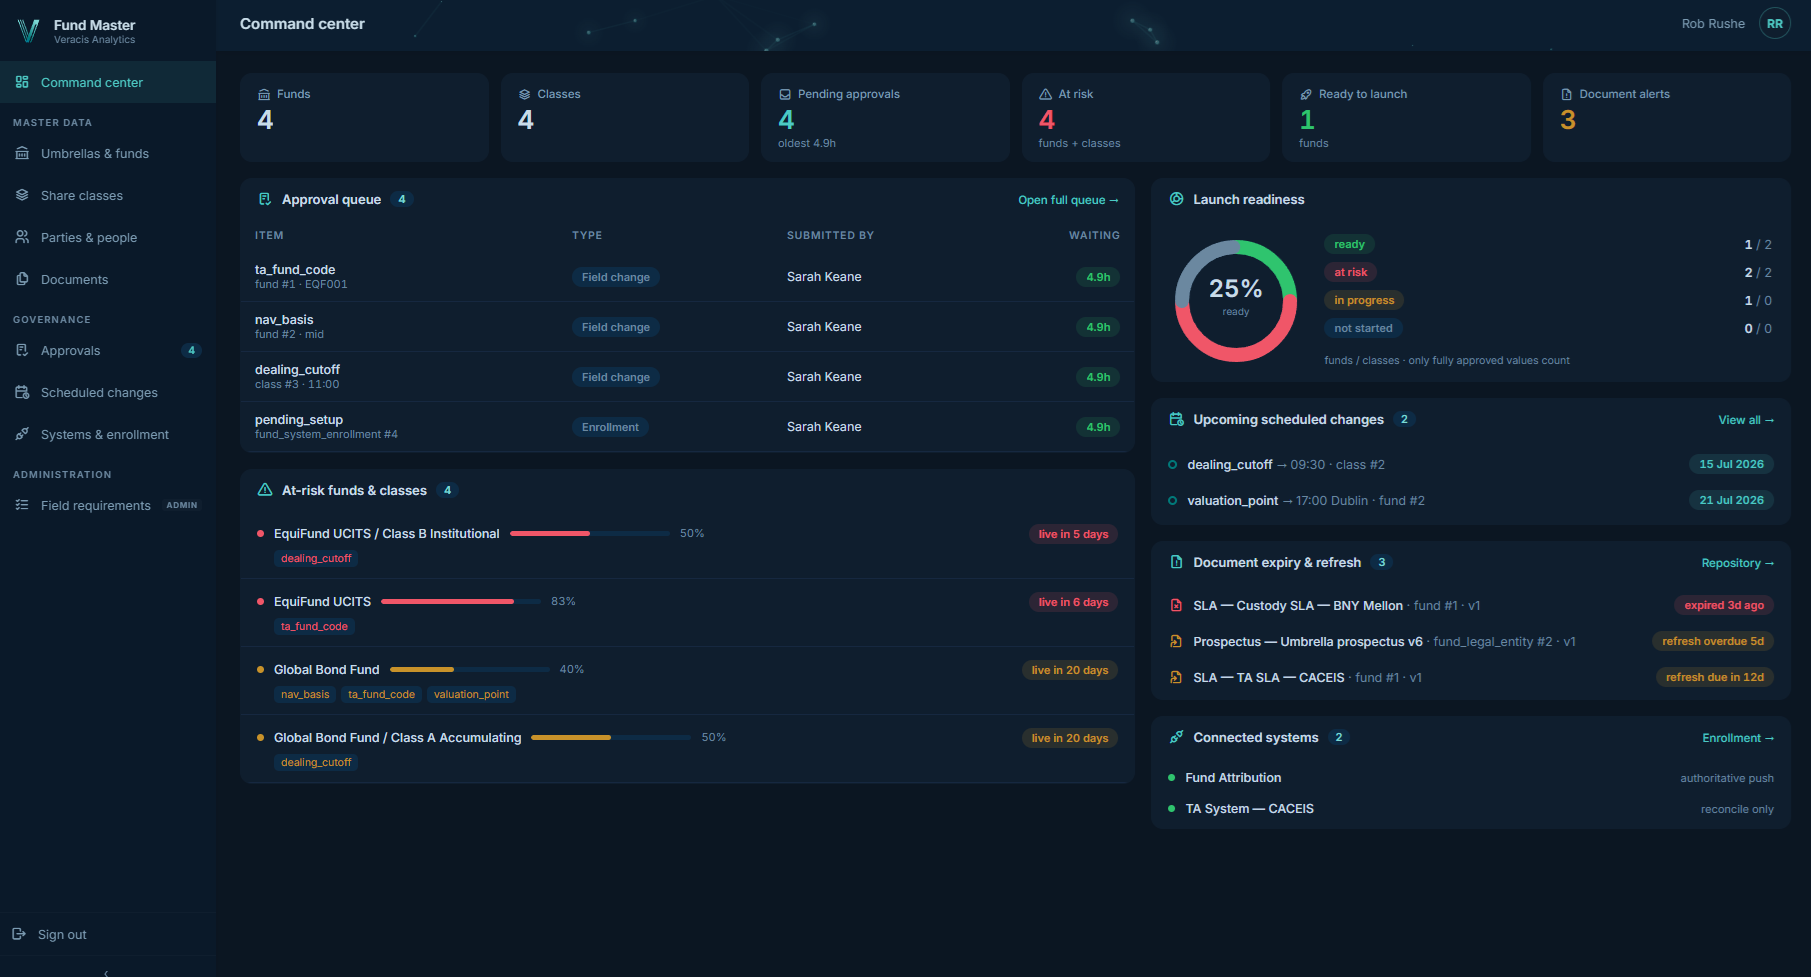Click the Field requirements list icon

[22, 505]
